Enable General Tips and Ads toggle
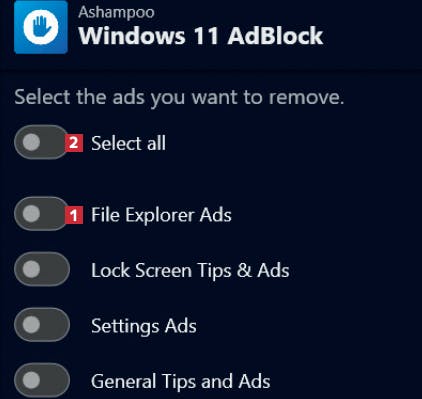 coord(42,380)
